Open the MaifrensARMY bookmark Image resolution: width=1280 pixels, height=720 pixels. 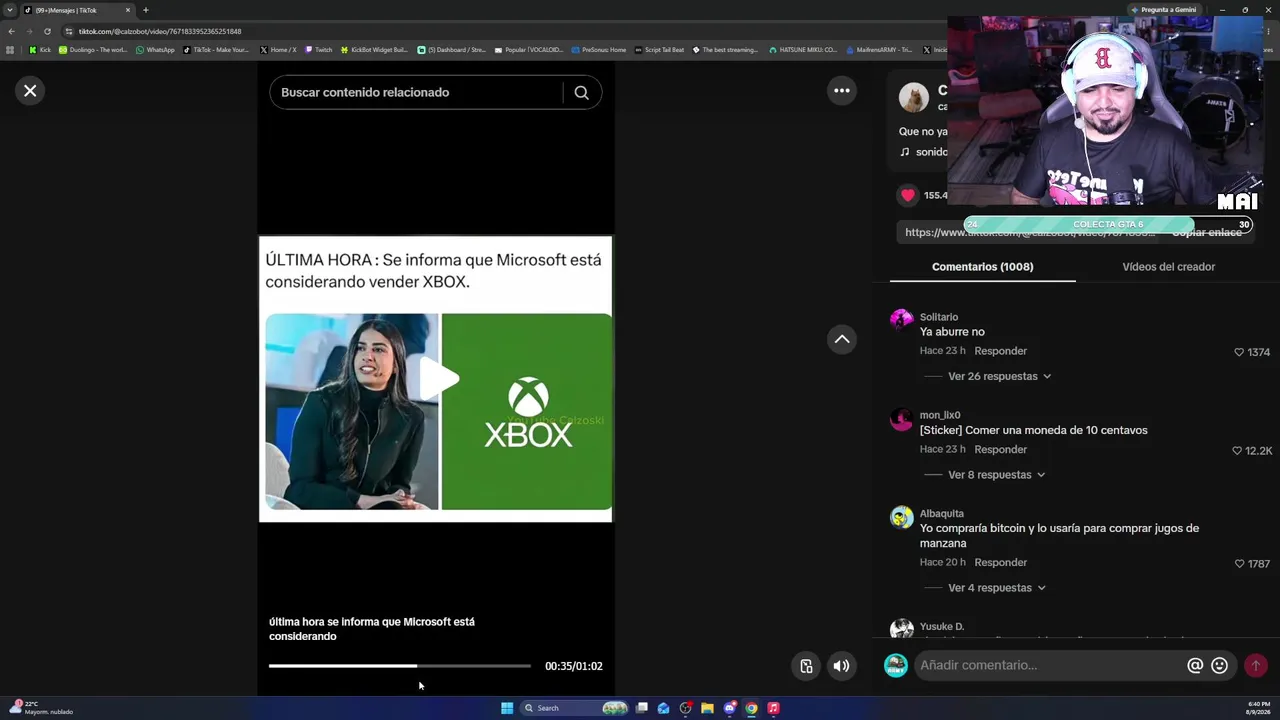[879, 50]
